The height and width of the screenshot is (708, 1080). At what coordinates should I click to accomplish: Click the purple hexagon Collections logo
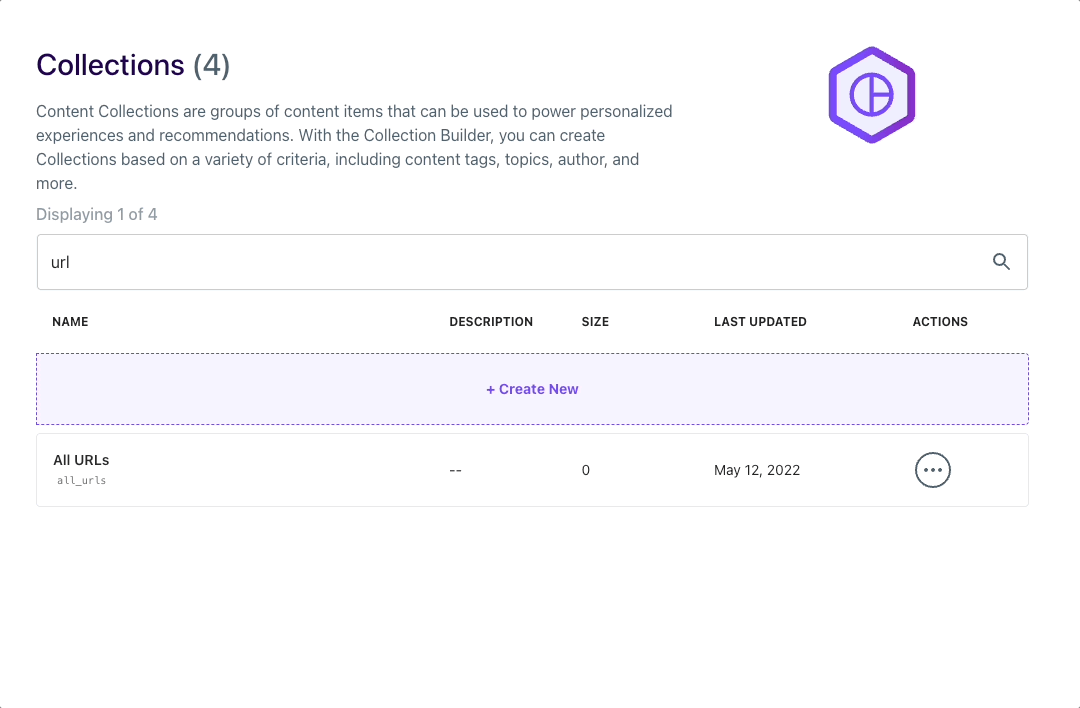click(x=871, y=95)
